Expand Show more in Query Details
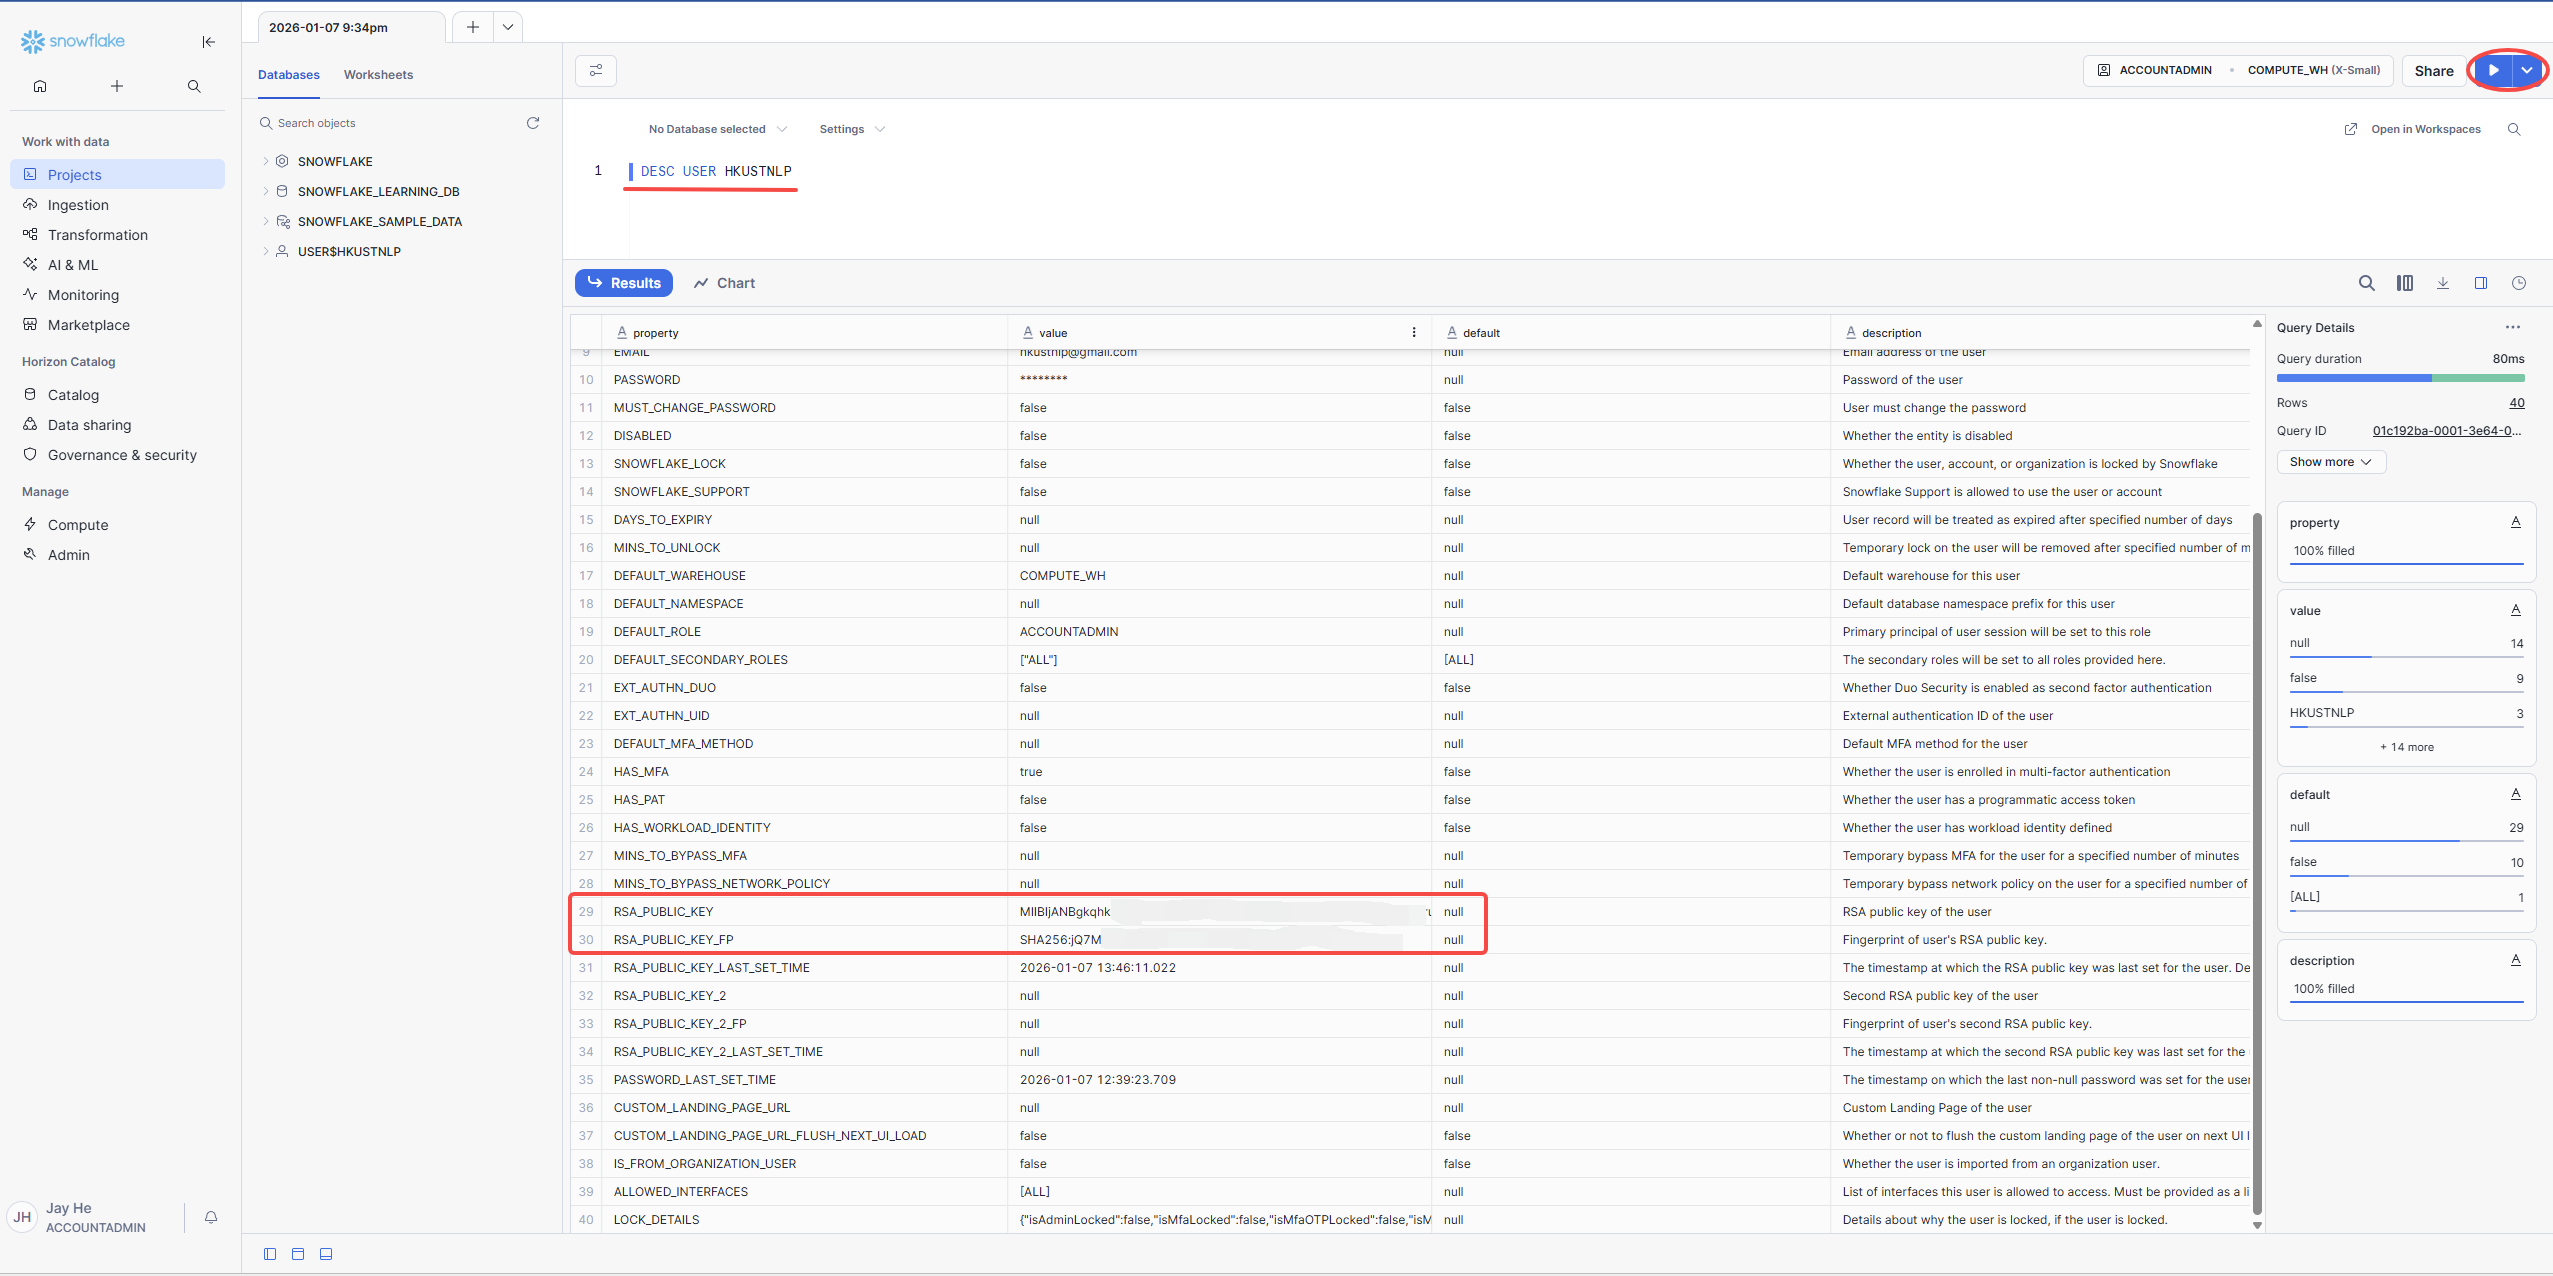Image resolution: width=2553 pixels, height=1276 pixels. (2331, 462)
